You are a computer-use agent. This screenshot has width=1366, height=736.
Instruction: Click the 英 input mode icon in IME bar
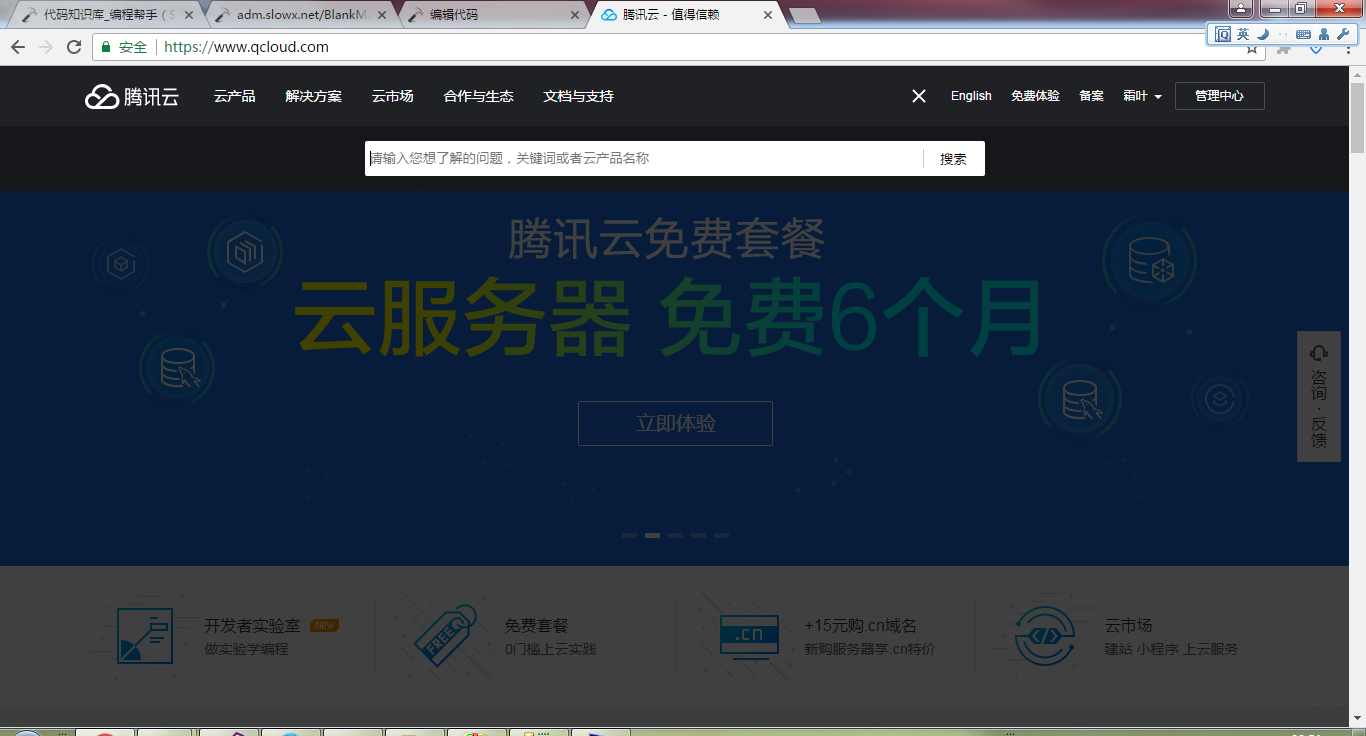point(1243,34)
